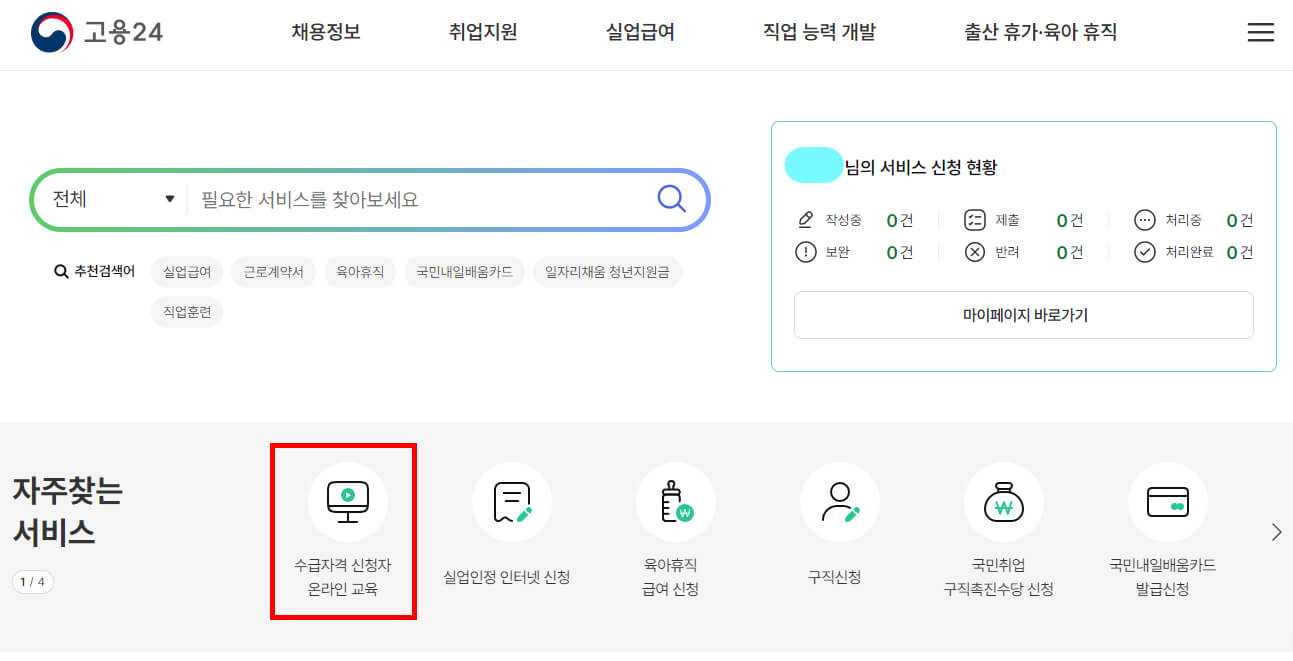Go to 마이페이지 바로가기
The width and height of the screenshot is (1293, 661).
point(1023,315)
